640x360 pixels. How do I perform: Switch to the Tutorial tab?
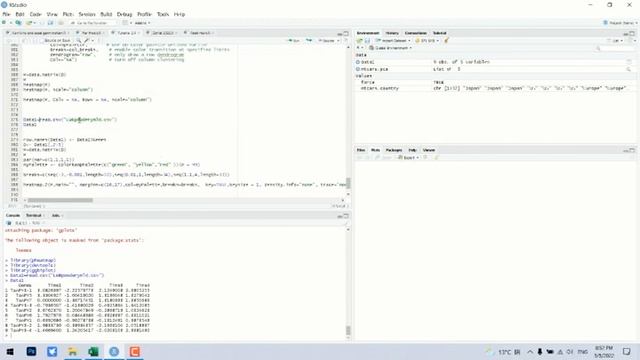440,33
